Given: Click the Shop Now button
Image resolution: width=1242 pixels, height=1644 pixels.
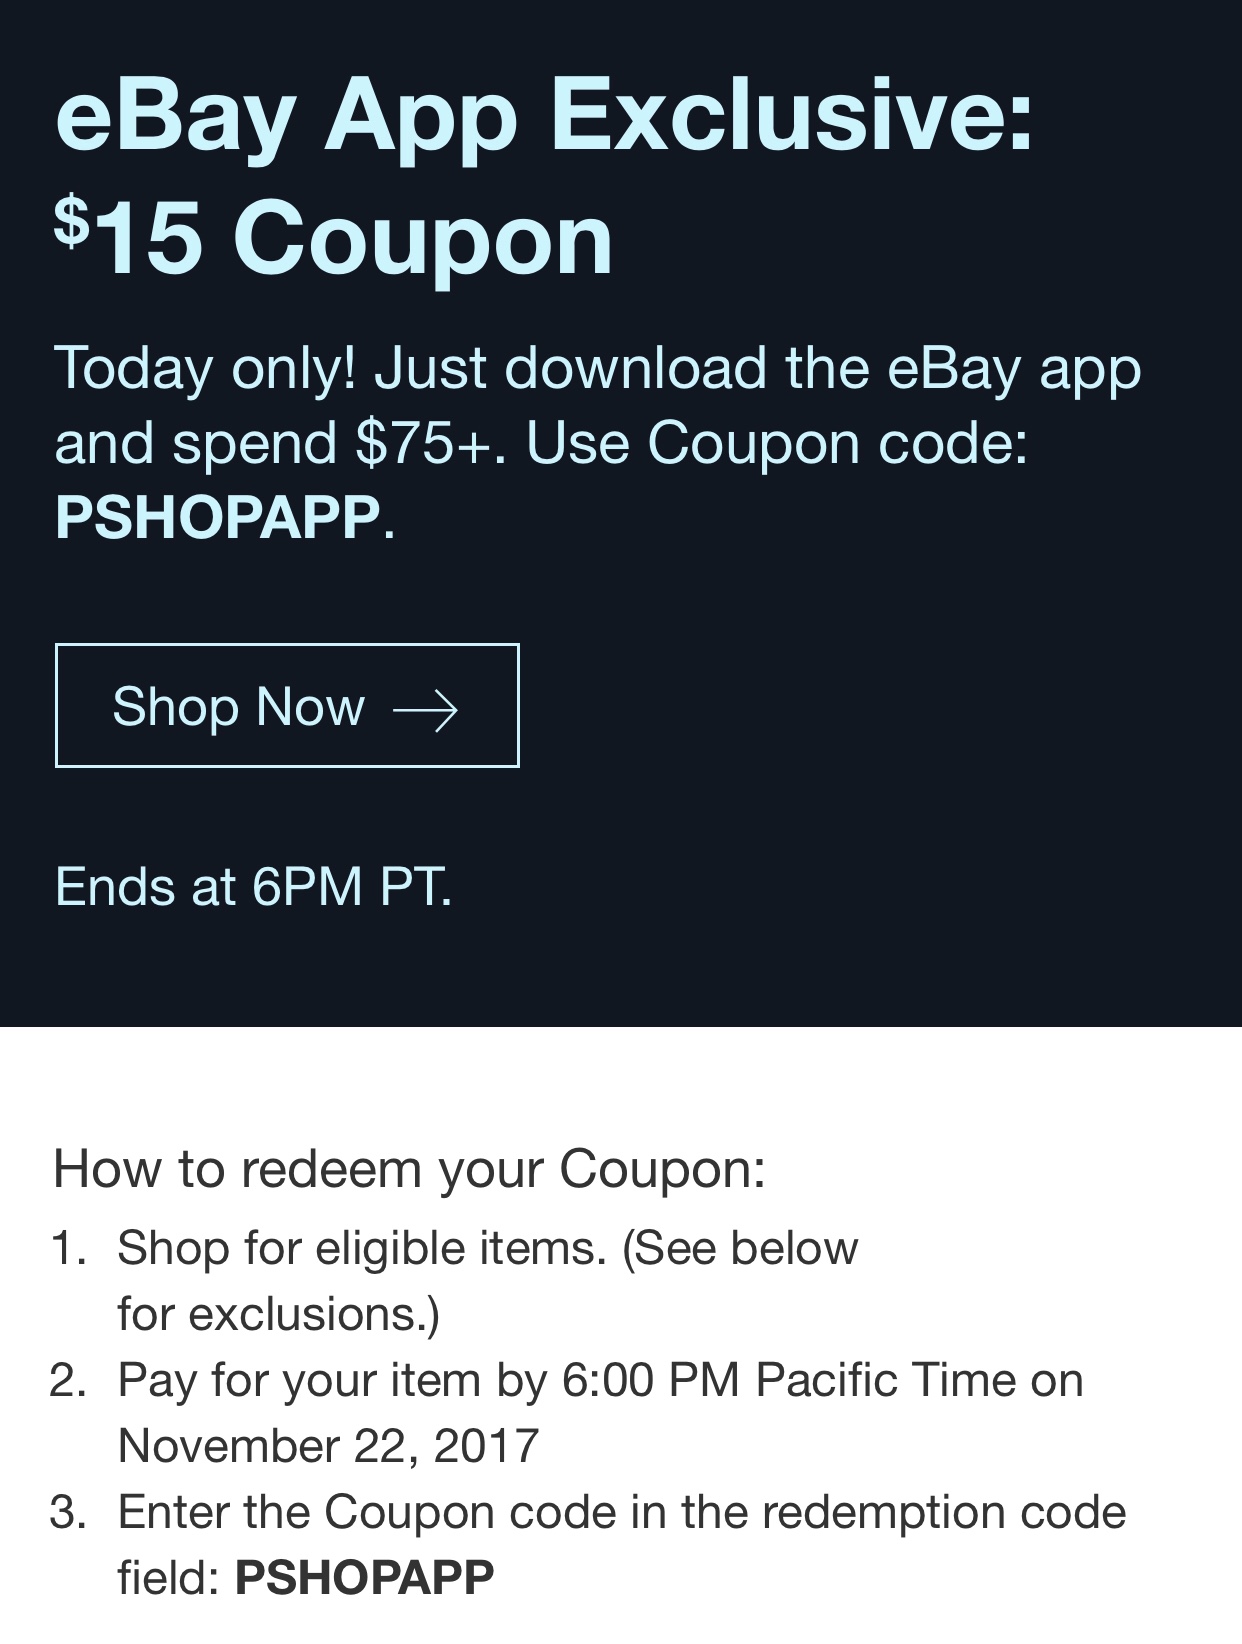Looking at the screenshot, I should pos(287,706).
